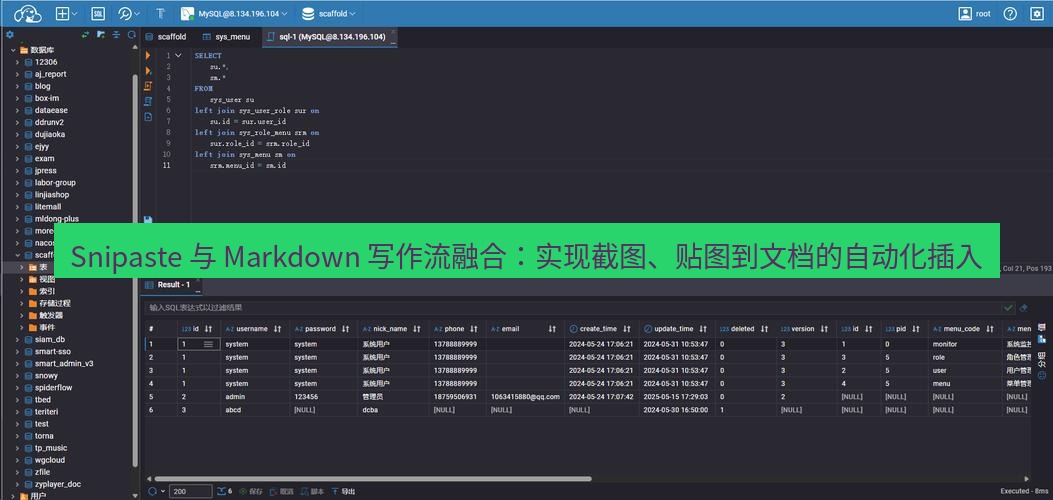Fold the SELECT statement at line 1

(x=178, y=56)
